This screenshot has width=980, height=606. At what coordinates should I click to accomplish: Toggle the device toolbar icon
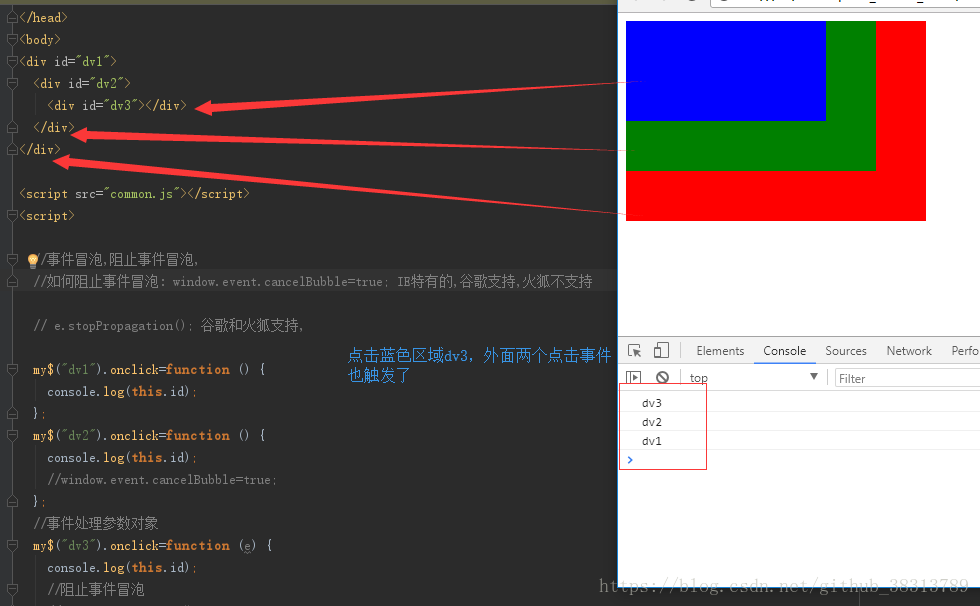tap(661, 350)
